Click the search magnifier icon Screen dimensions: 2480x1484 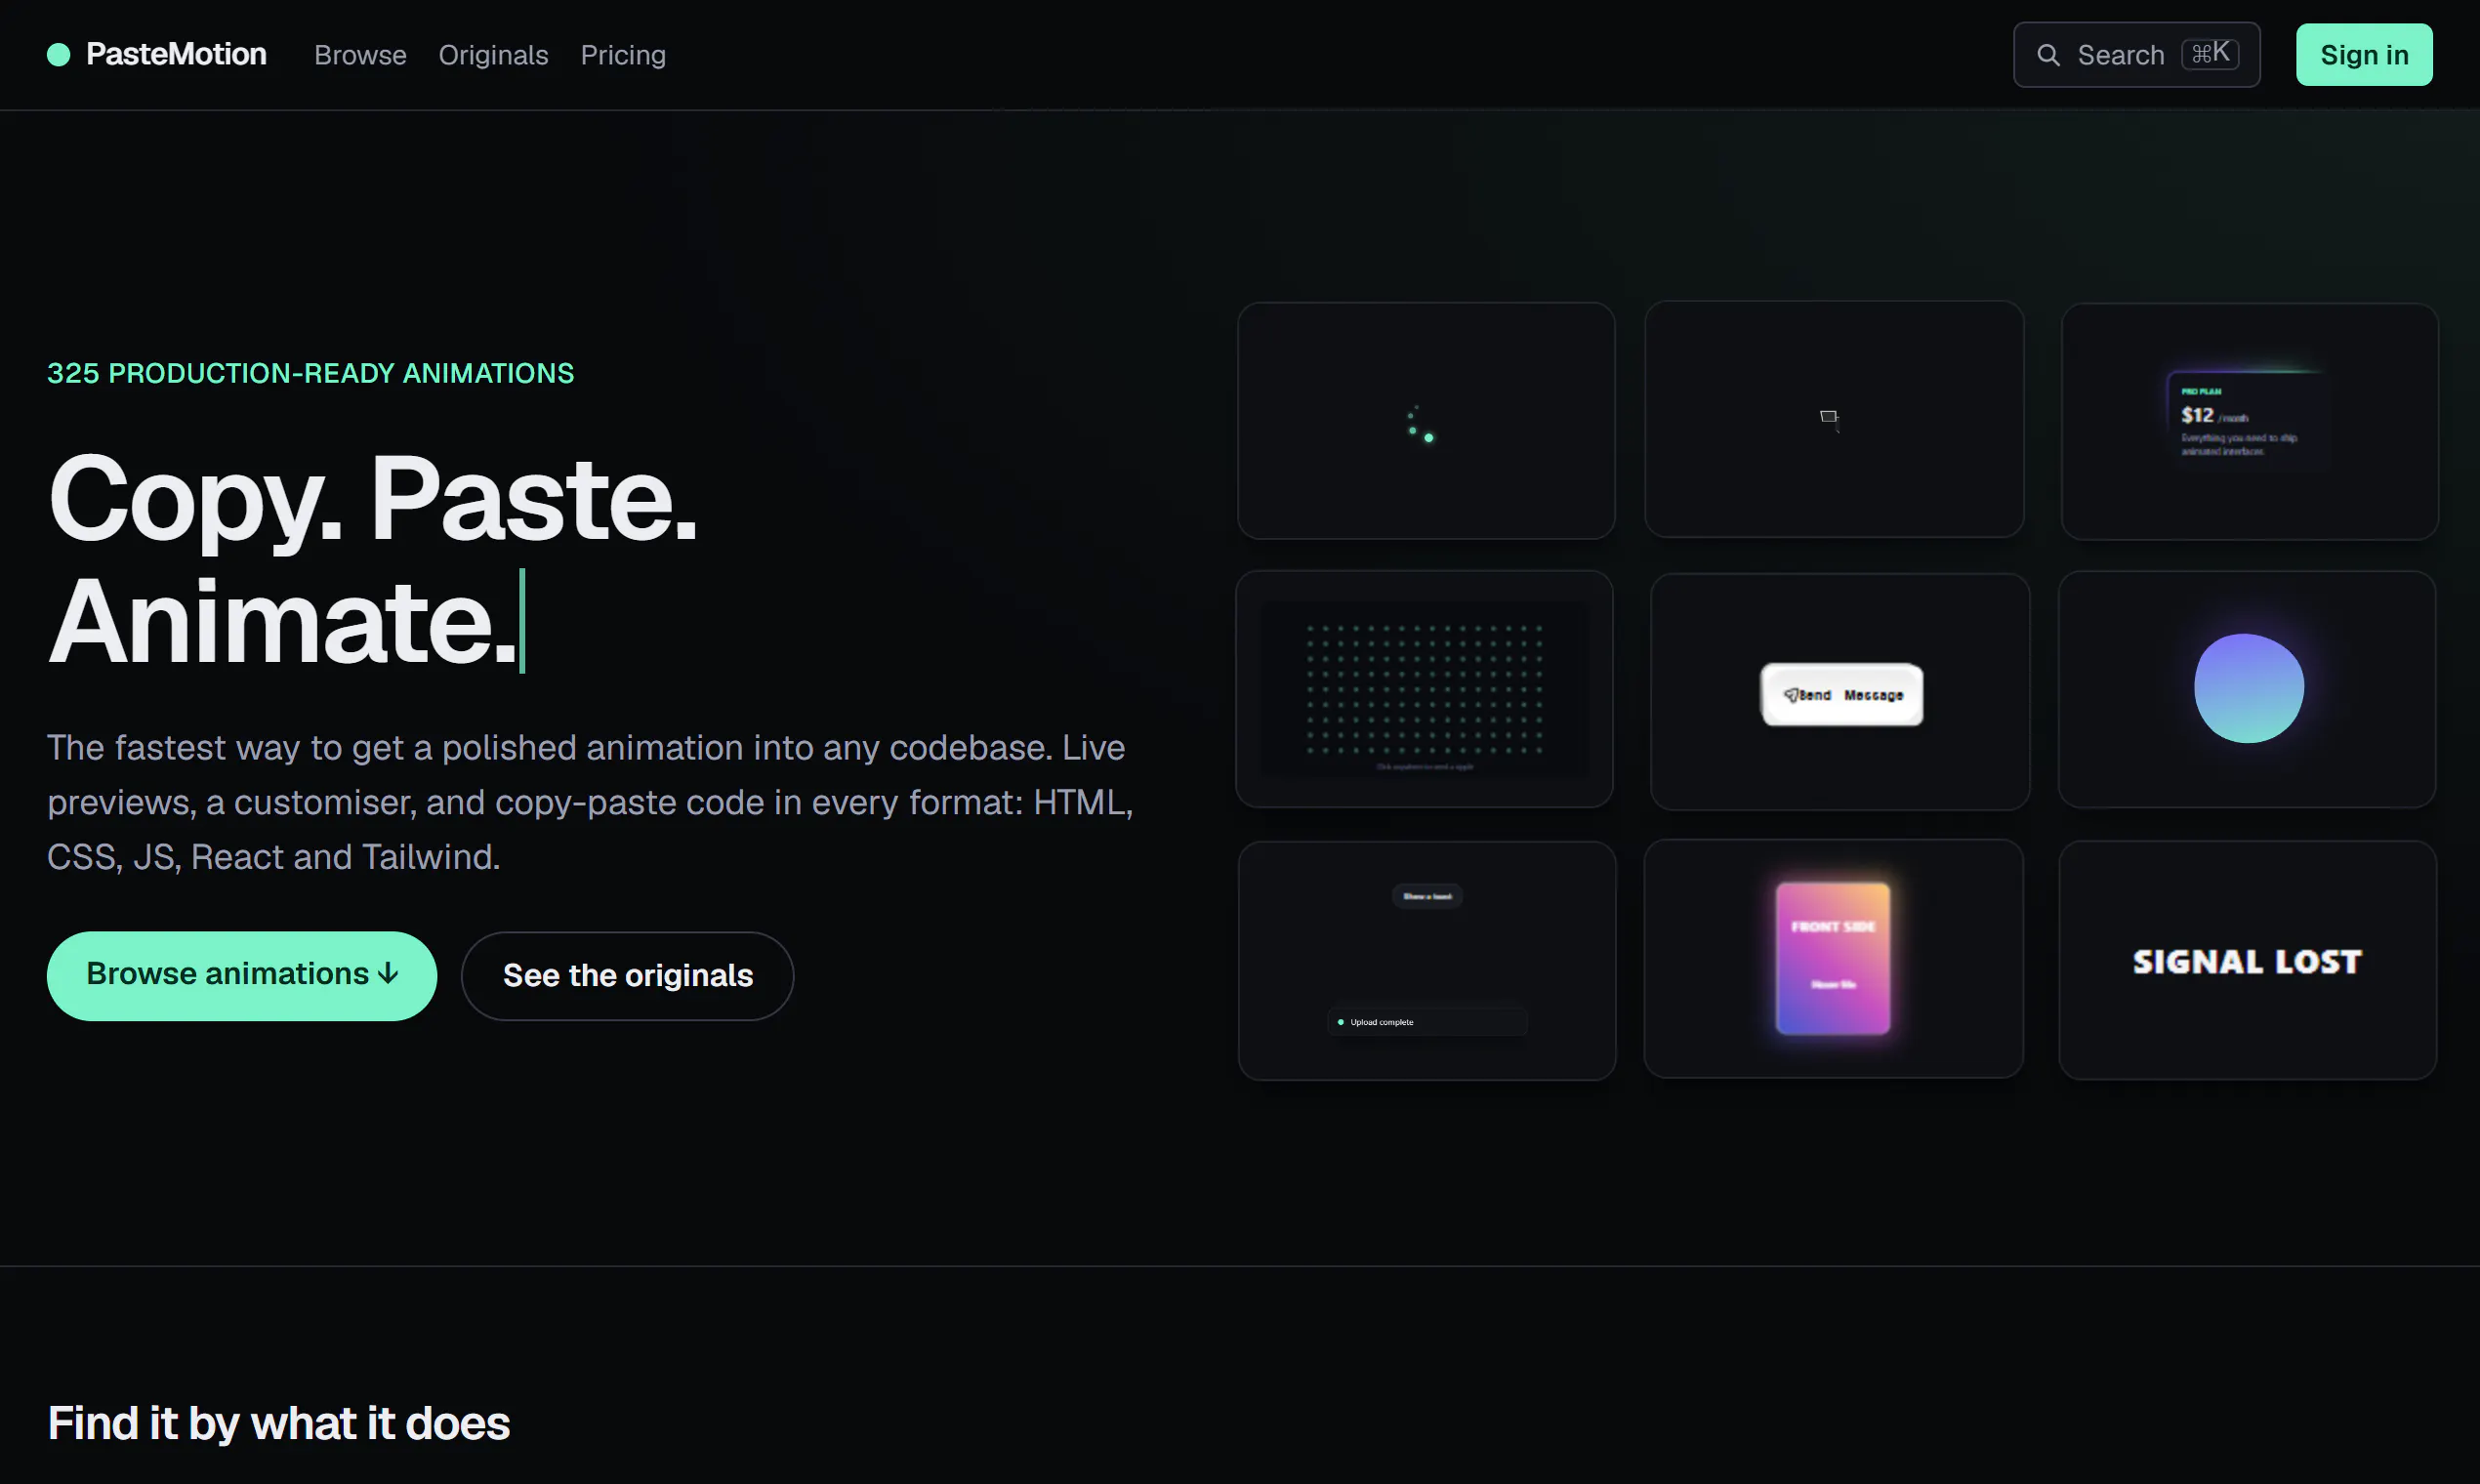pos(2048,55)
